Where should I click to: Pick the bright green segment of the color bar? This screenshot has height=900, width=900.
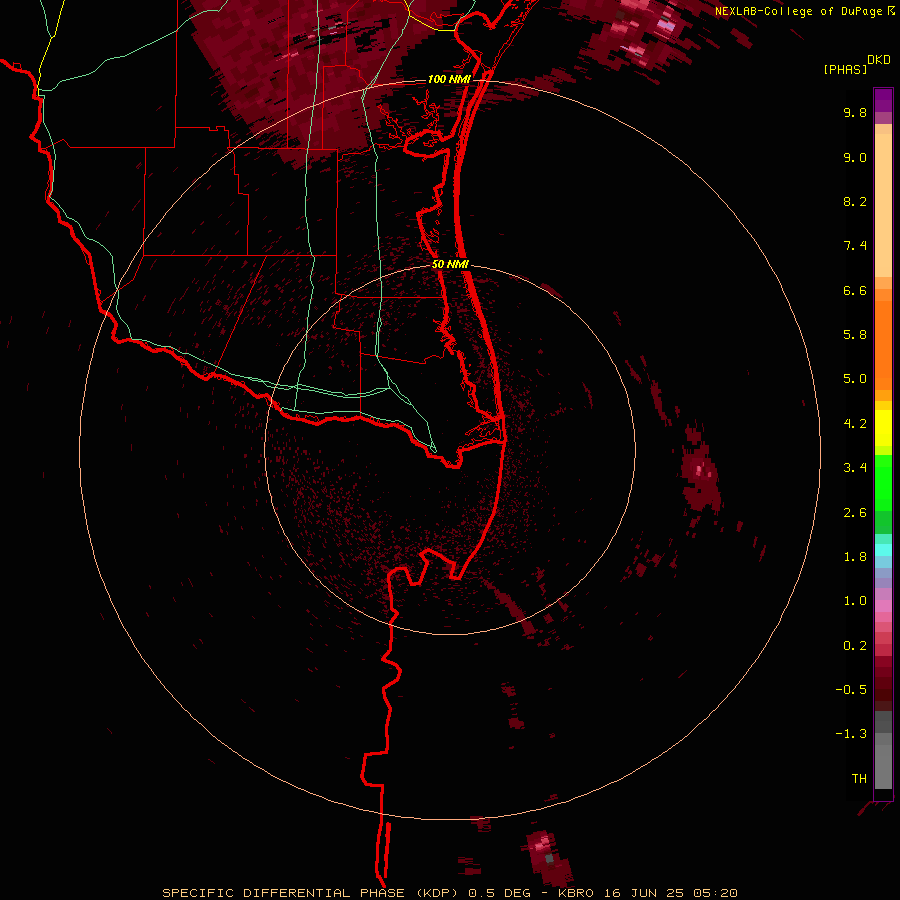tap(883, 483)
